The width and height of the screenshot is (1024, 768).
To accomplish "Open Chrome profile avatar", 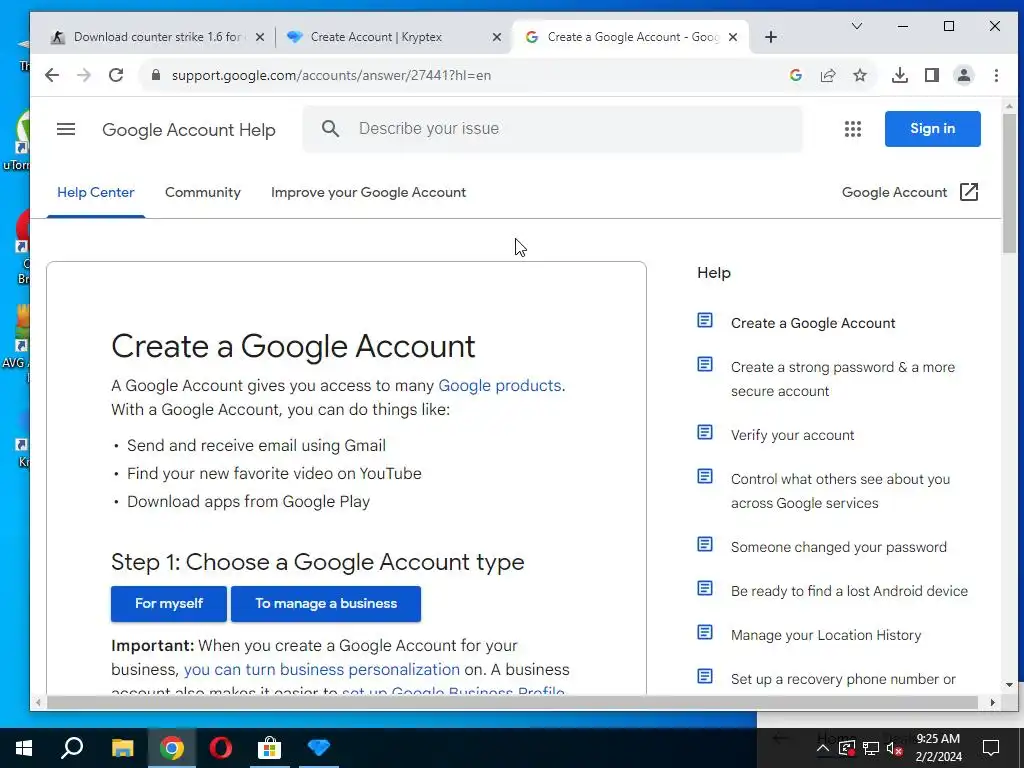I will coord(964,75).
